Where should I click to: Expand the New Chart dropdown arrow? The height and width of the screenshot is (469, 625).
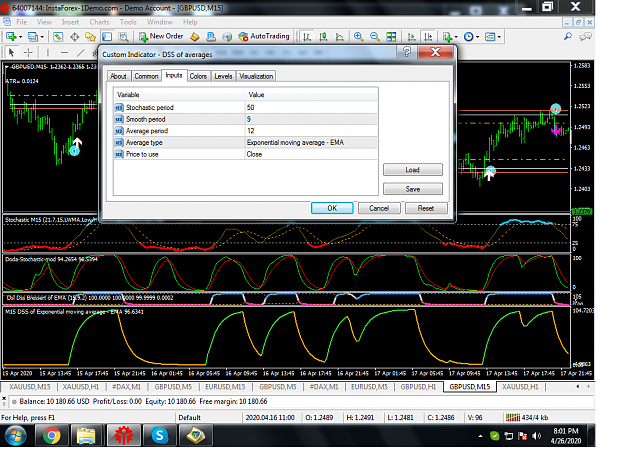click(20, 37)
